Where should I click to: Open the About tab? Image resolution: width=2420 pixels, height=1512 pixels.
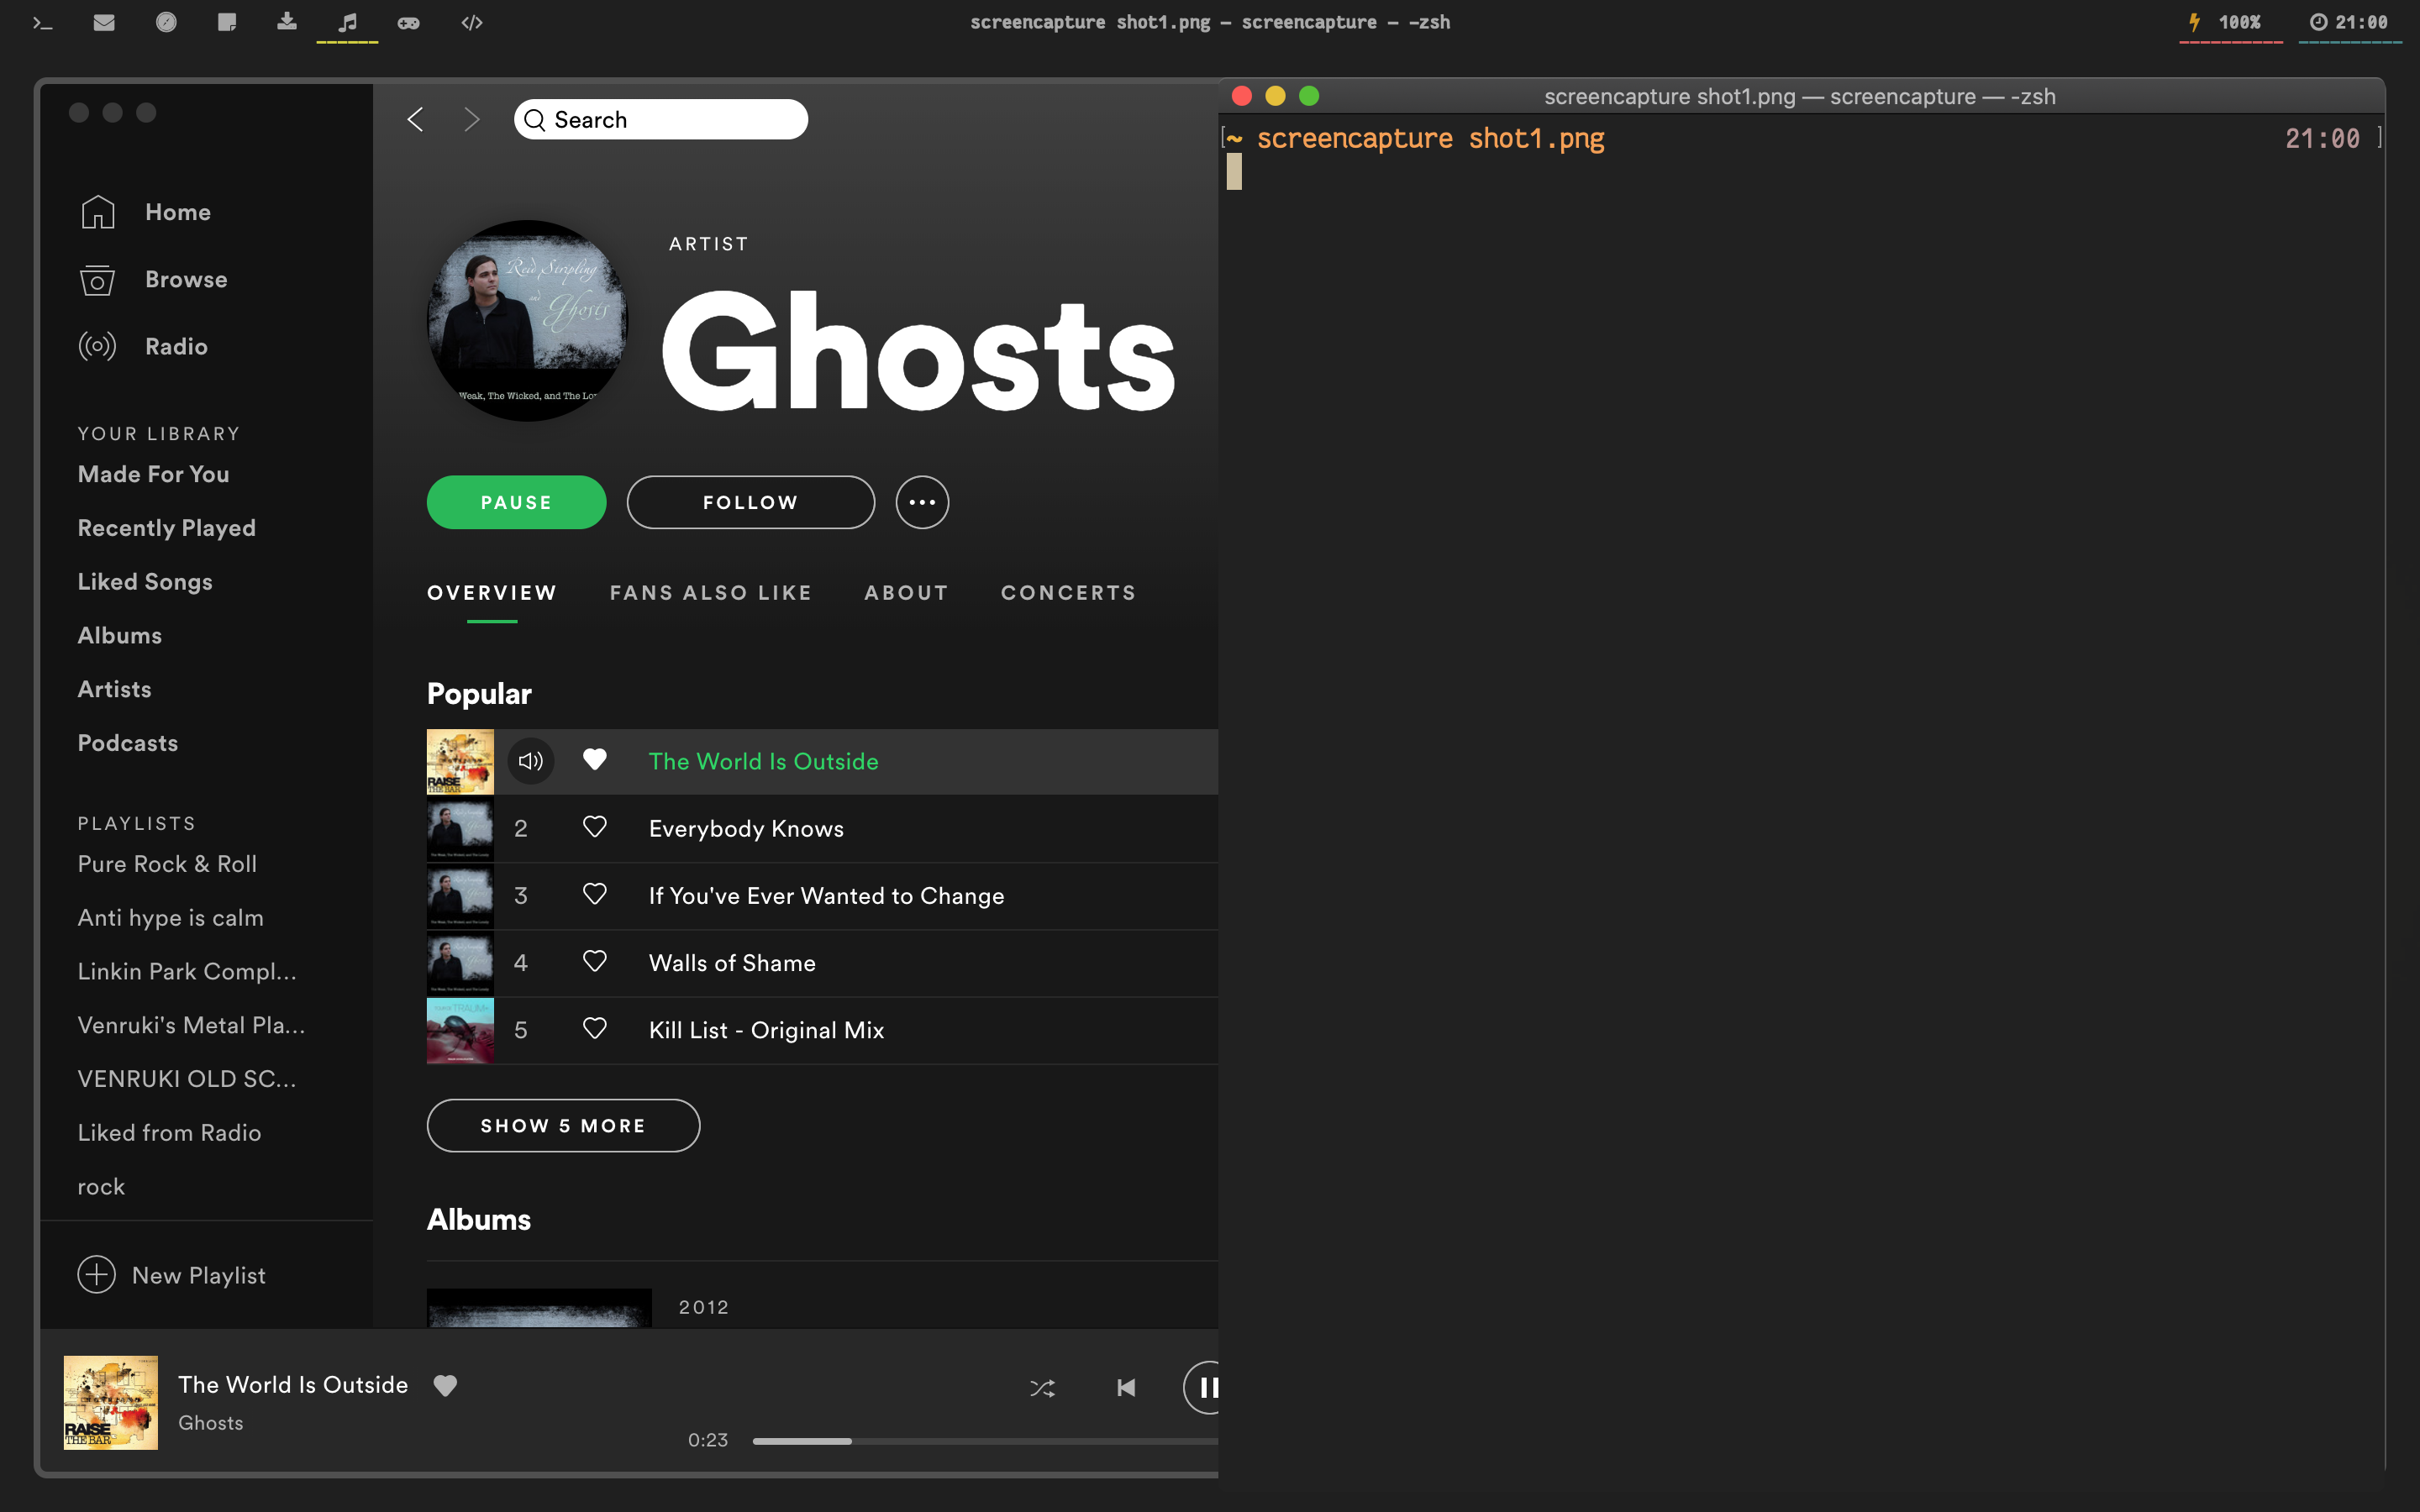point(906,593)
